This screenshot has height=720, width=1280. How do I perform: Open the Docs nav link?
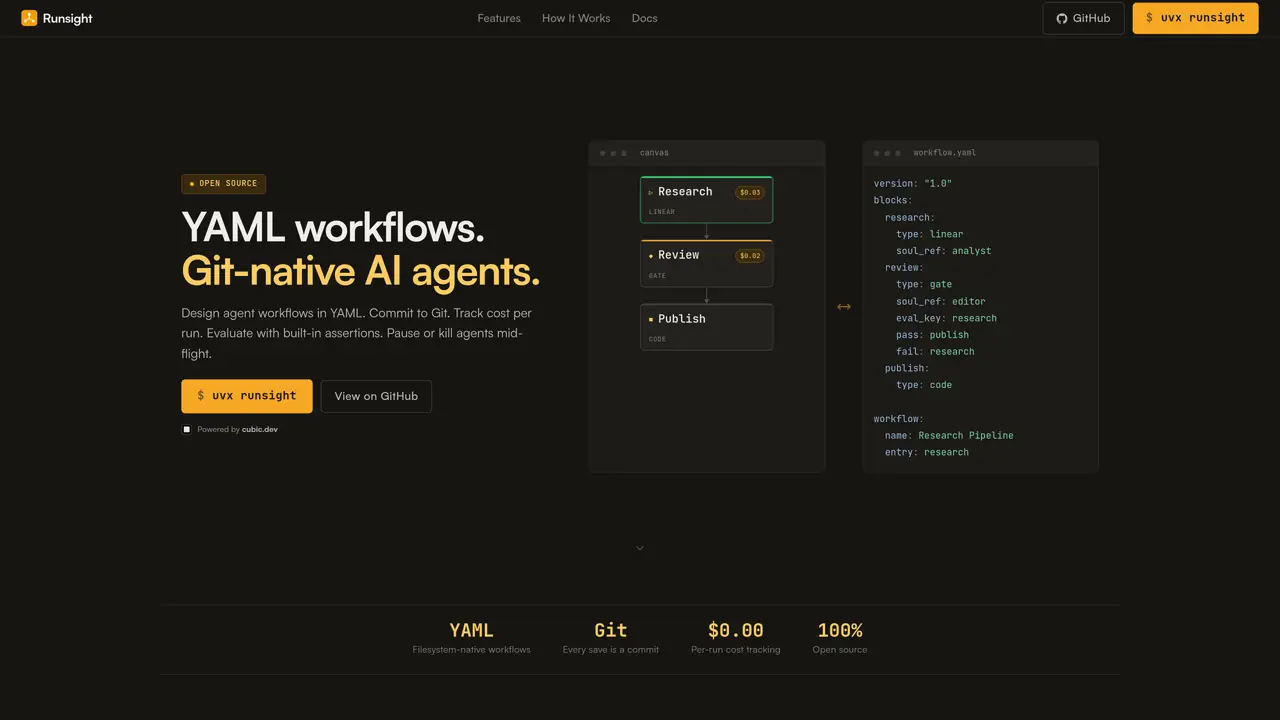(645, 18)
